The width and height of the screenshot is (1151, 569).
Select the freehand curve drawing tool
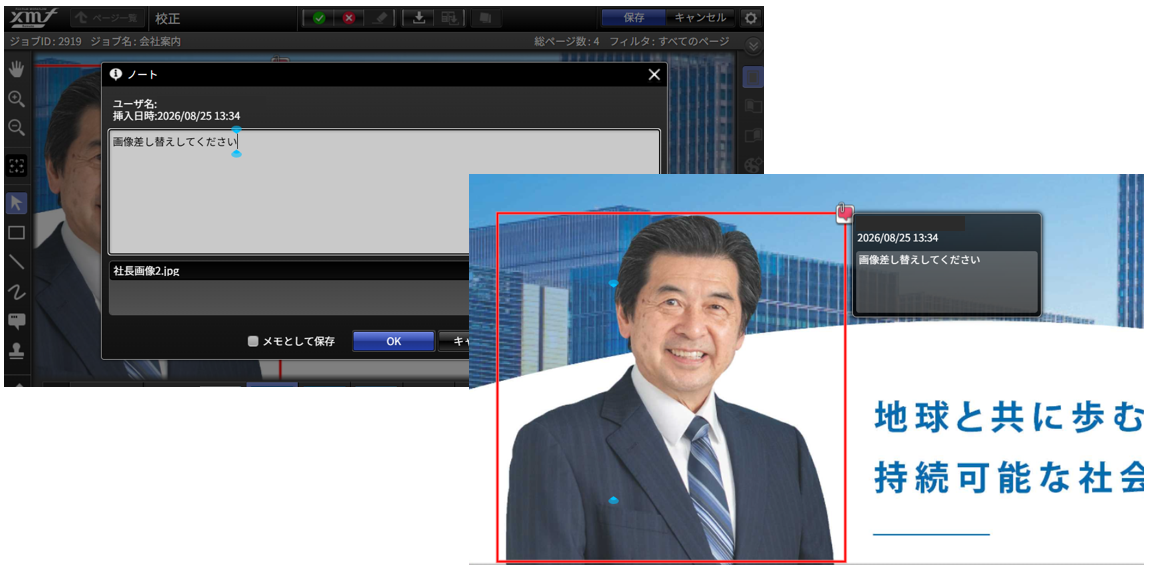[16, 291]
